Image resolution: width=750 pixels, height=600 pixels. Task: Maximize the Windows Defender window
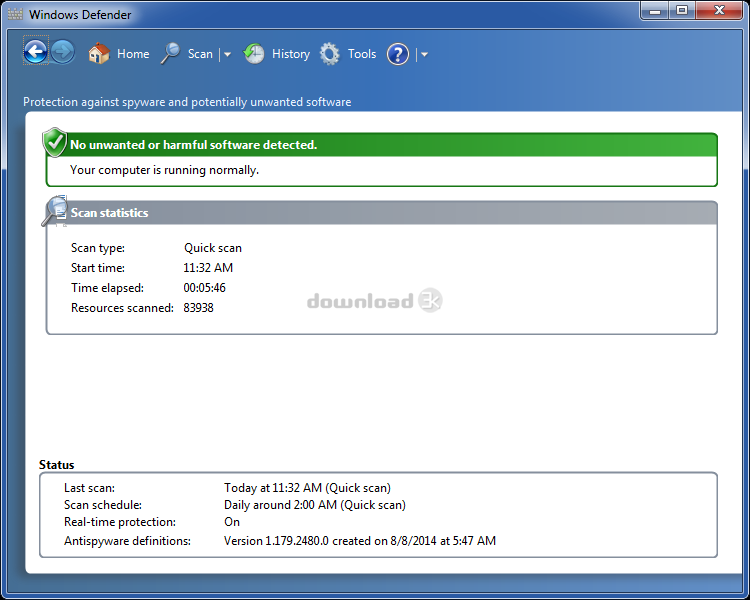click(x=682, y=11)
